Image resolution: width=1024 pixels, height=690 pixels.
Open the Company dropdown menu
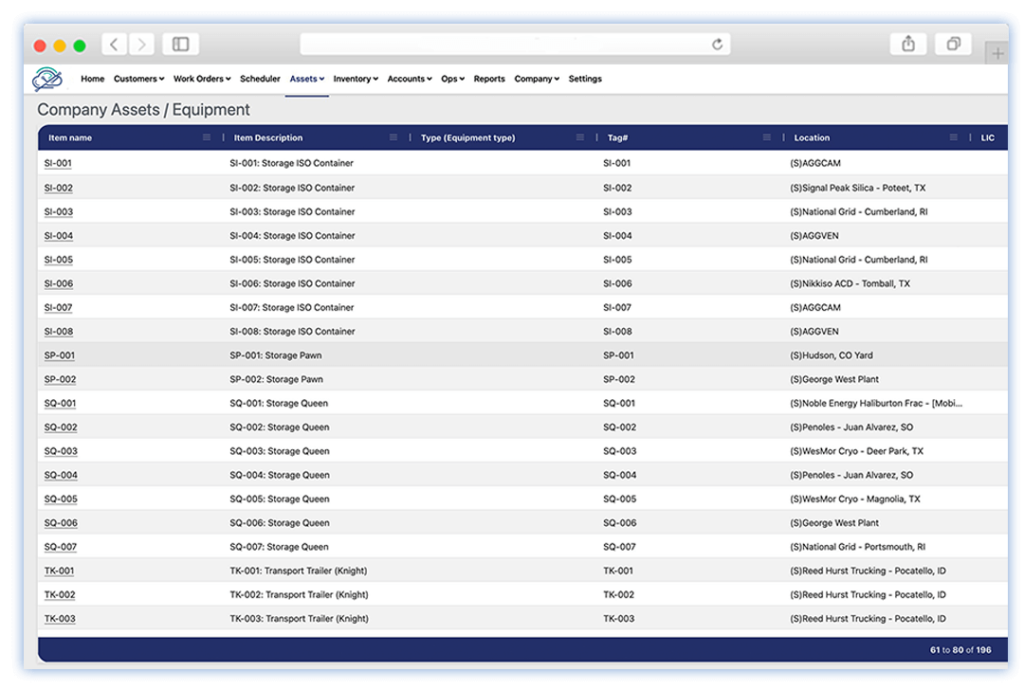[536, 78]
